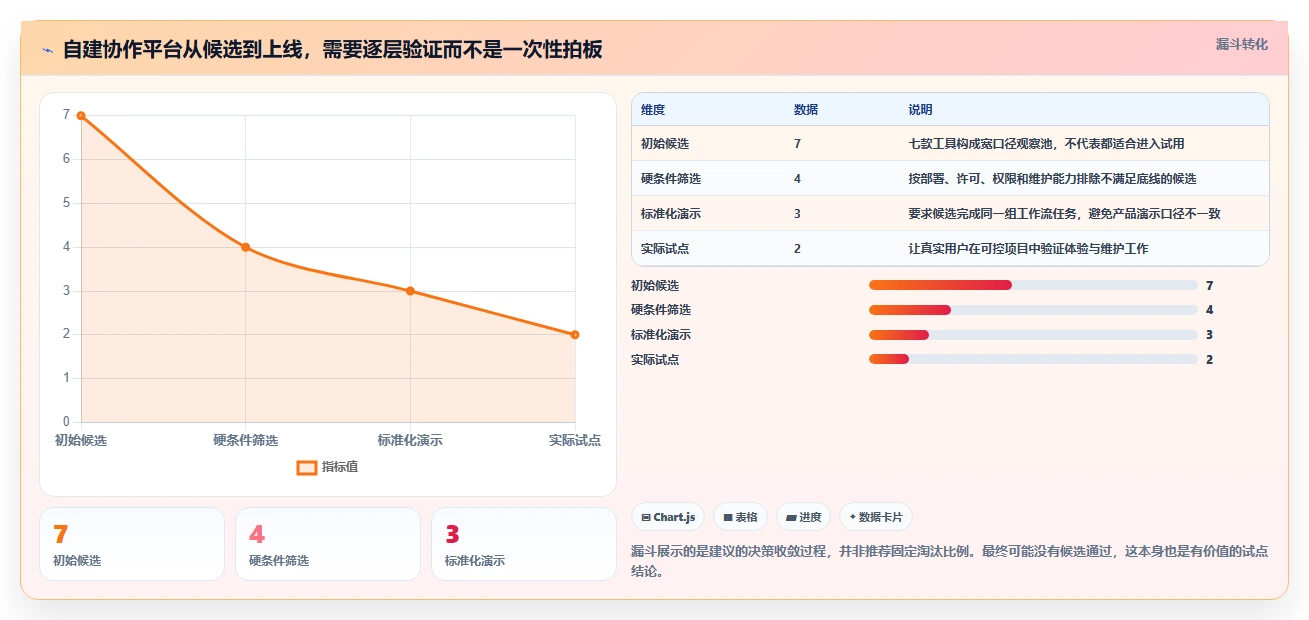Click the 硬条件筛选 x-axis label
Screen dimensions: 1309x620
[245, 440]
